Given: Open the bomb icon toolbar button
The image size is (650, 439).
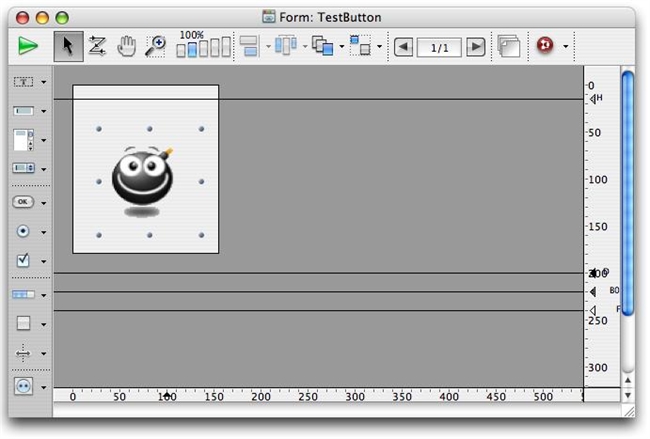Looking at the screenshot, I should (x=545, y=46).
